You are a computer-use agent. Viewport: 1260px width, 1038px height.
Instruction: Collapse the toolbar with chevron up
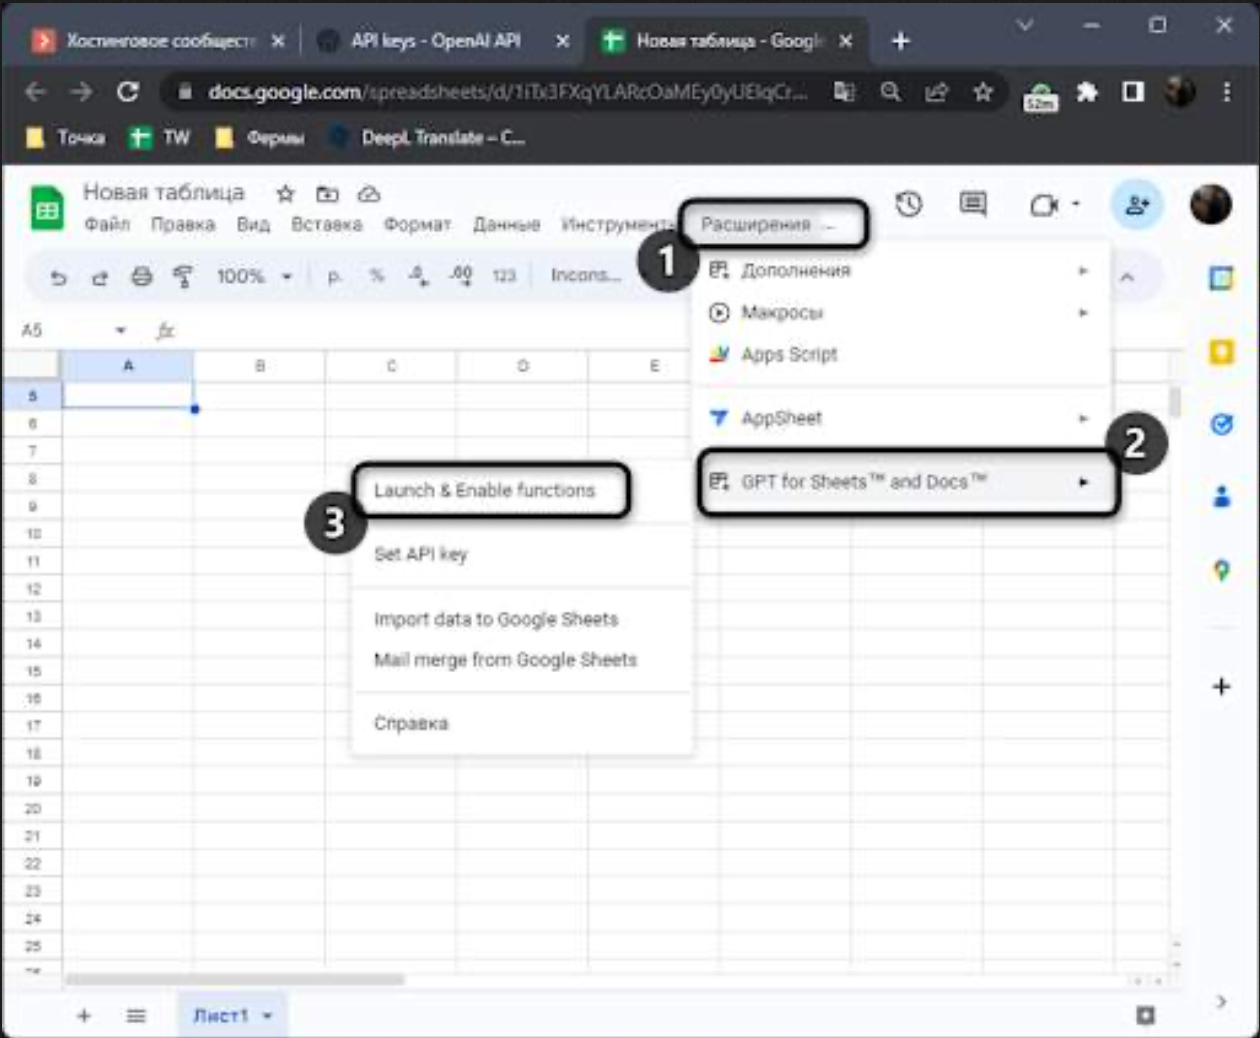(x=1127, y=277)
